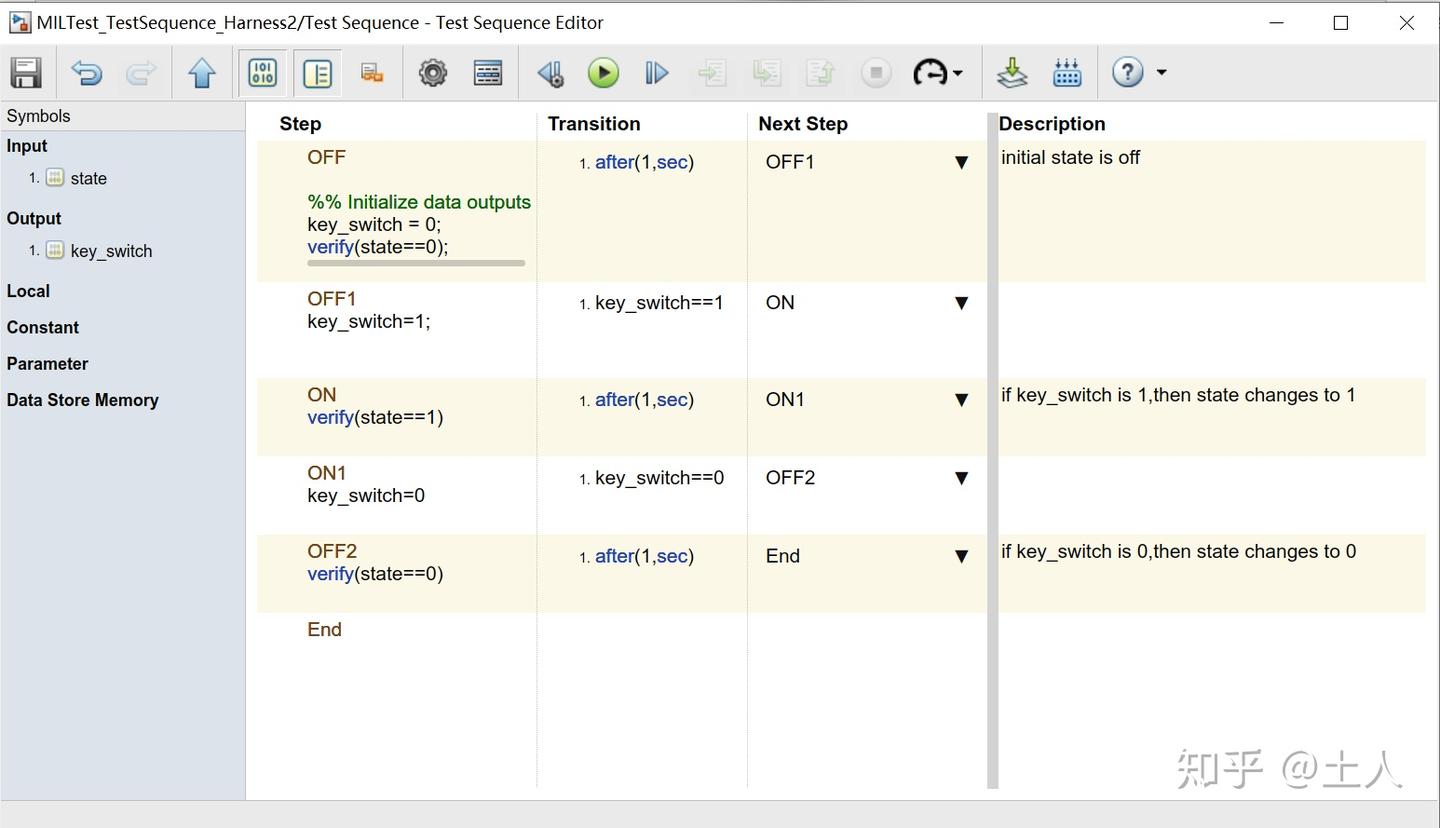Select the key_switch output symbol
Image resolution: width=1440 pixels, height=828 pixels.
click(111, 251)
